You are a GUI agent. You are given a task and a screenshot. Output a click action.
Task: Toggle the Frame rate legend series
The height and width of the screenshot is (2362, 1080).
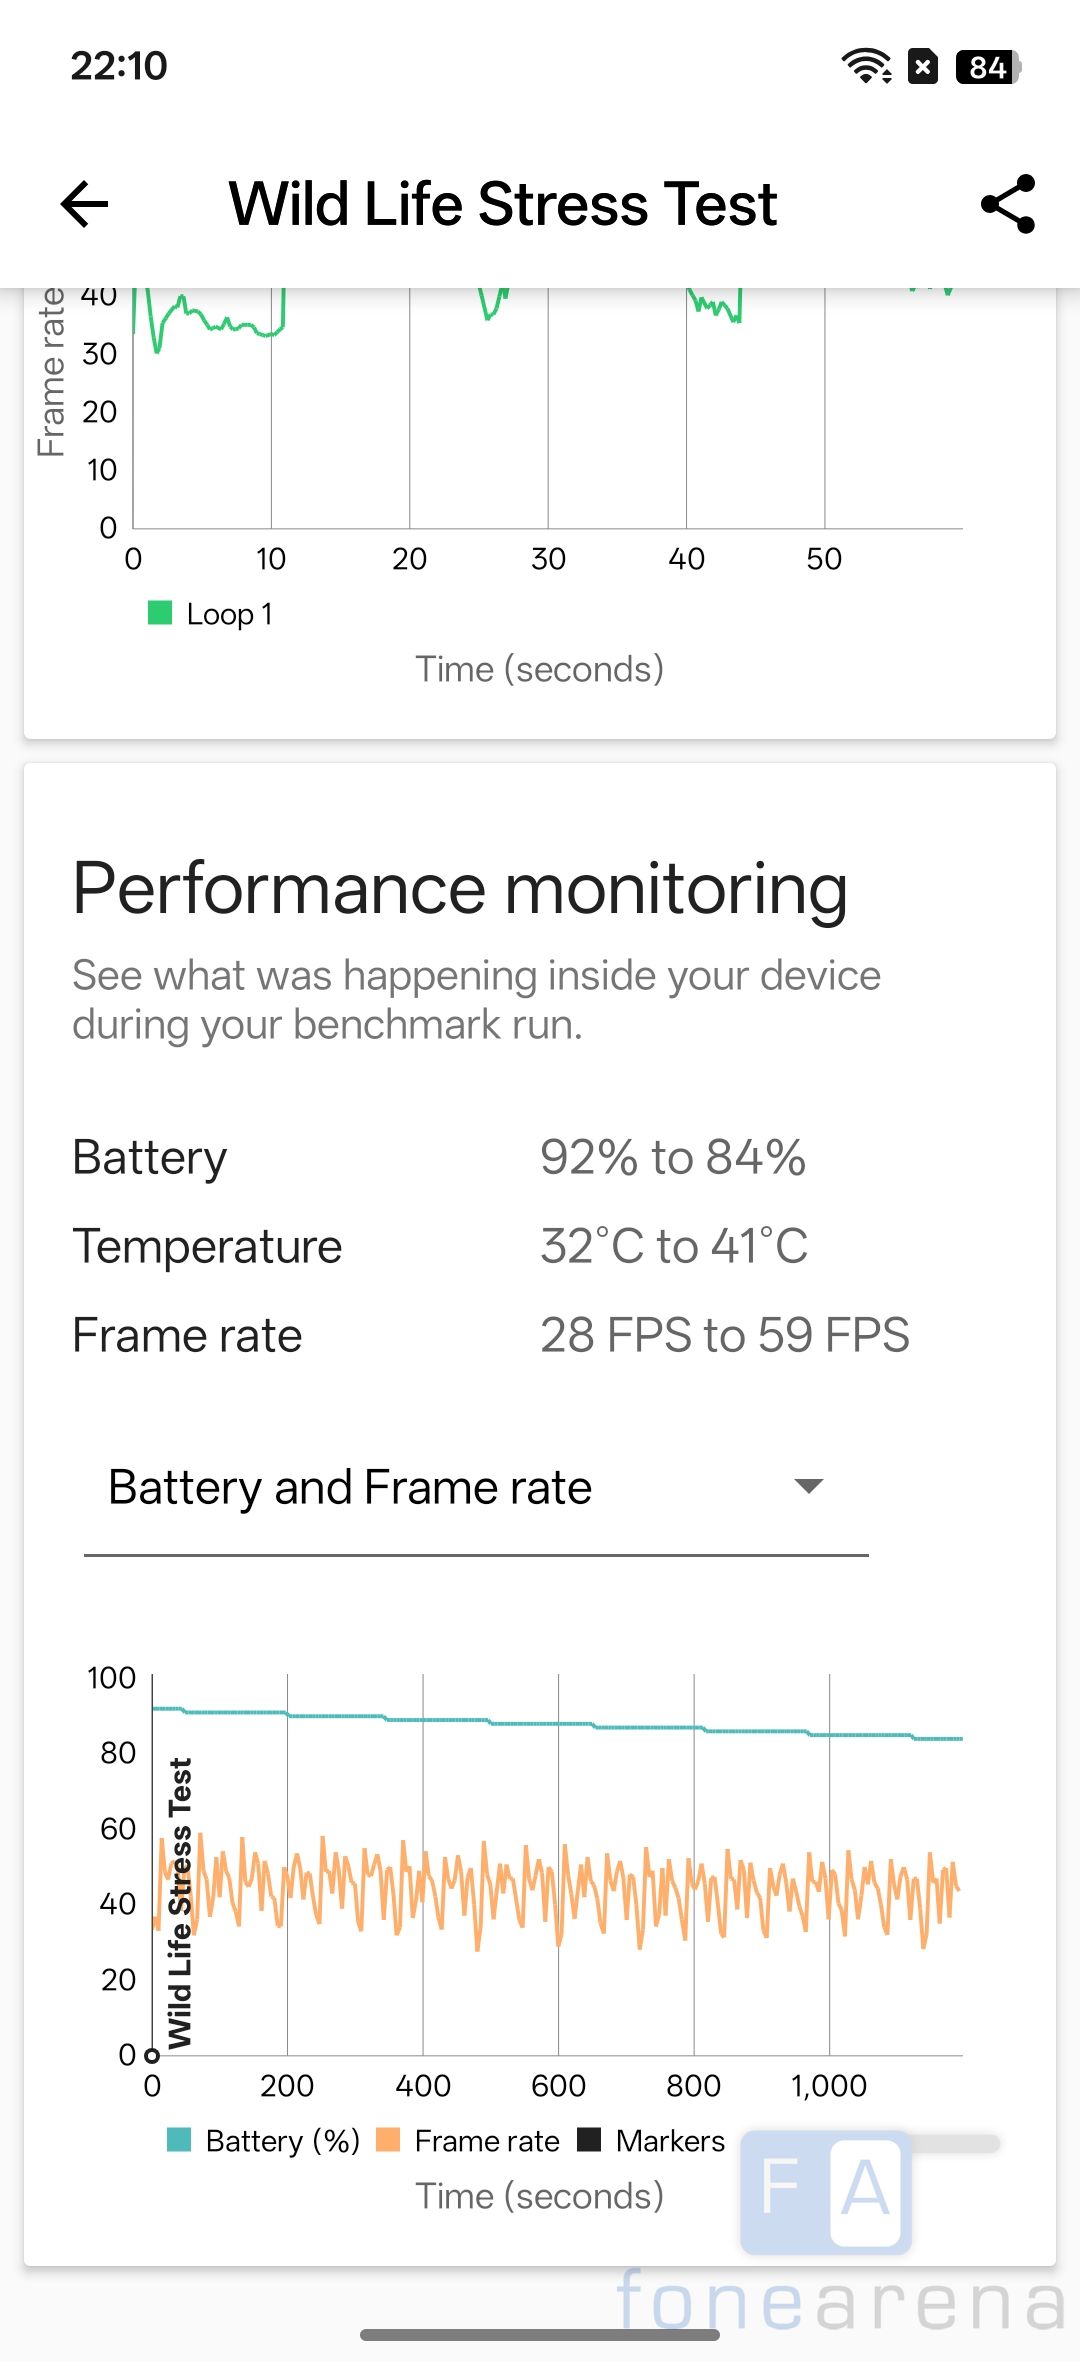(x=468, y=2140)
